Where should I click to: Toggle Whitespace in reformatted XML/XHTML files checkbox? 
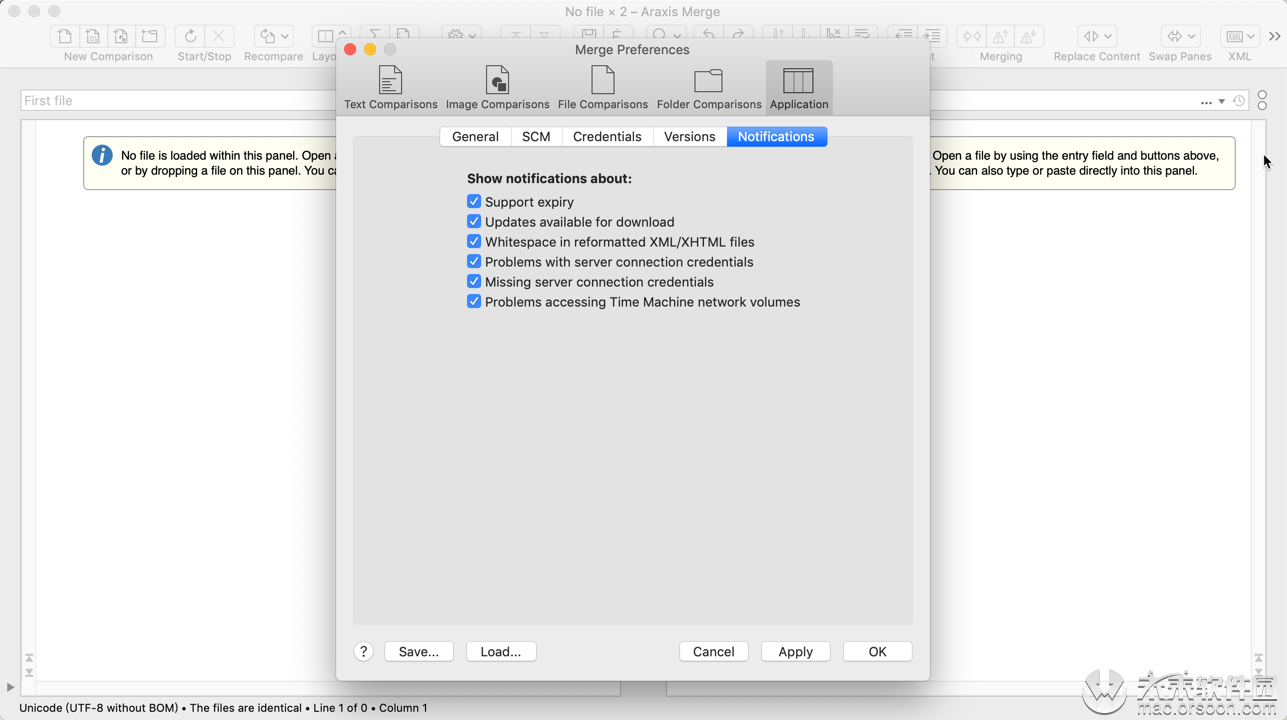[x=474, y=241]
